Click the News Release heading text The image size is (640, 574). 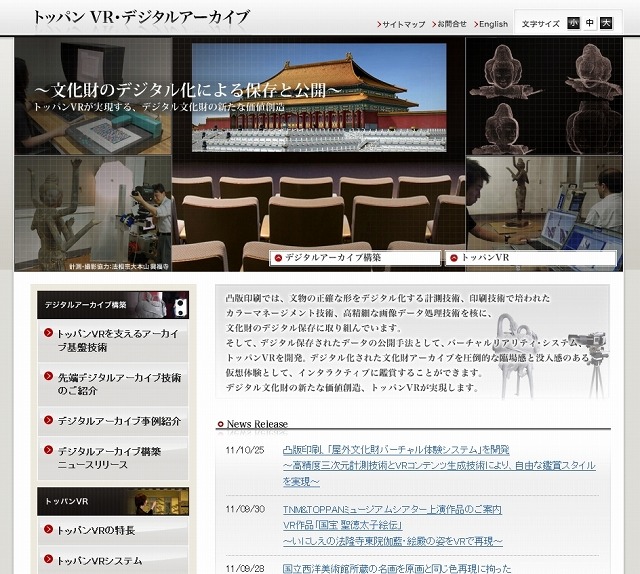[257, 424]
